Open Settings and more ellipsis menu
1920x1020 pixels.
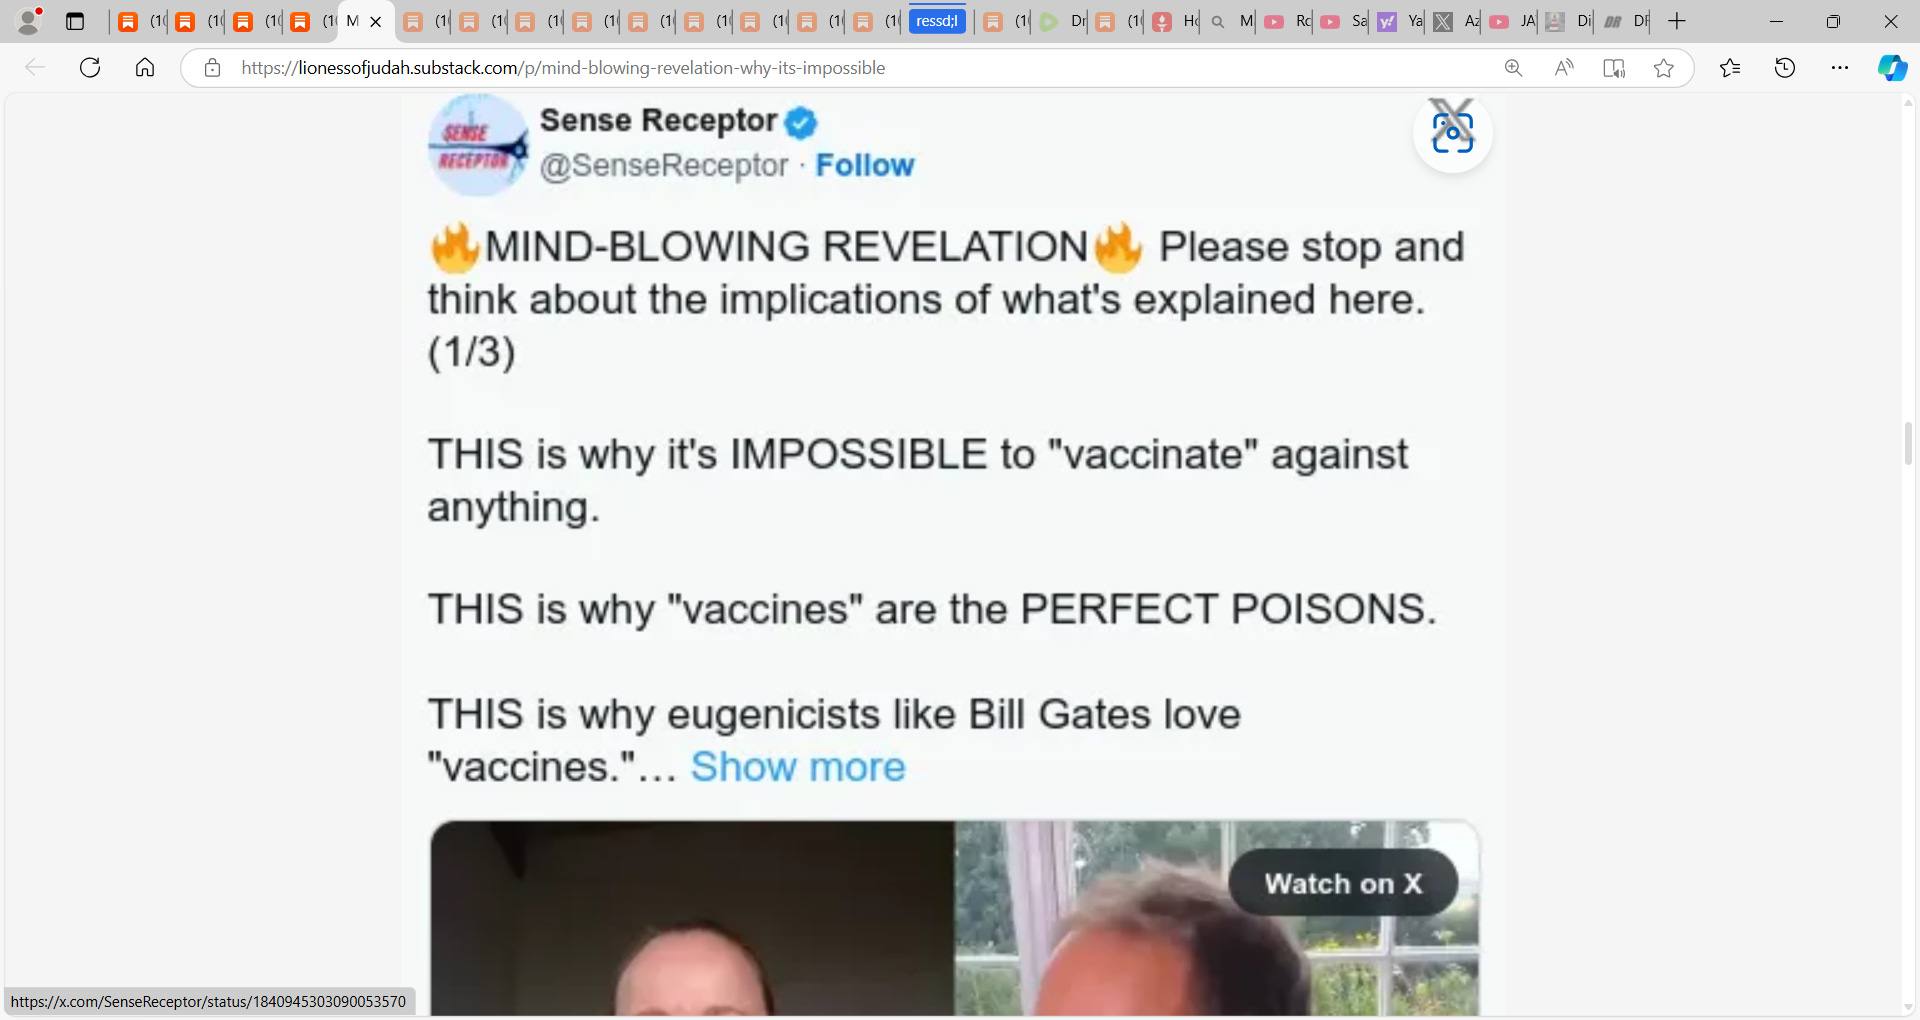(x=1840, y=68)
